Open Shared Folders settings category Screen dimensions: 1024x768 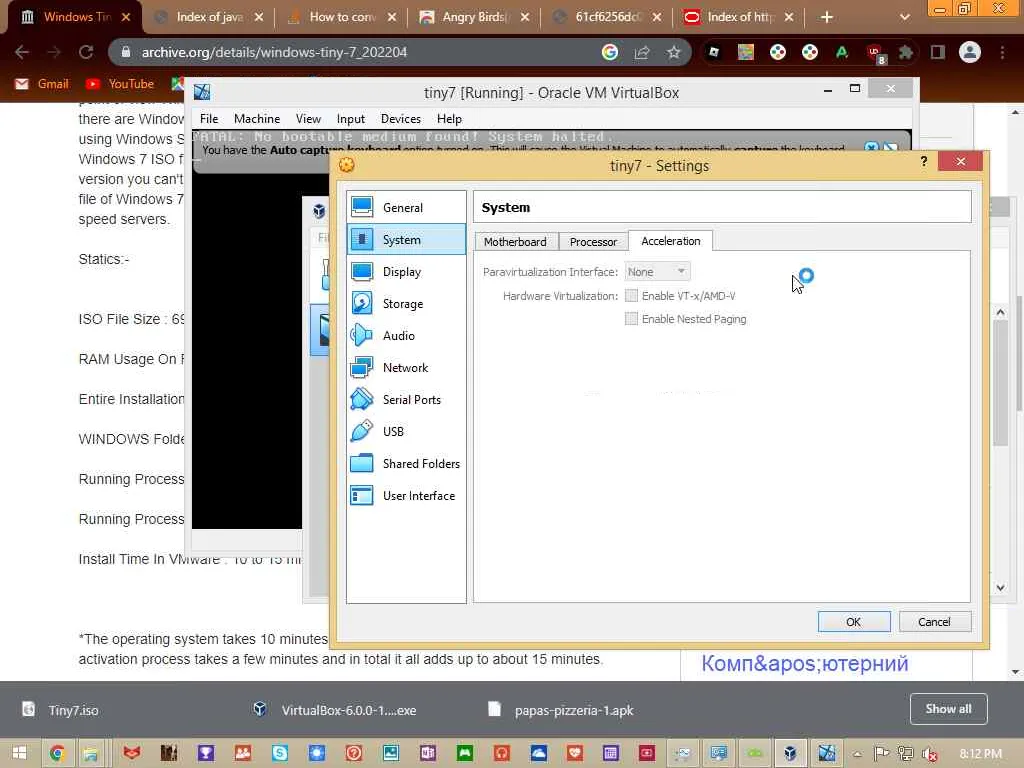click(406, 464)
